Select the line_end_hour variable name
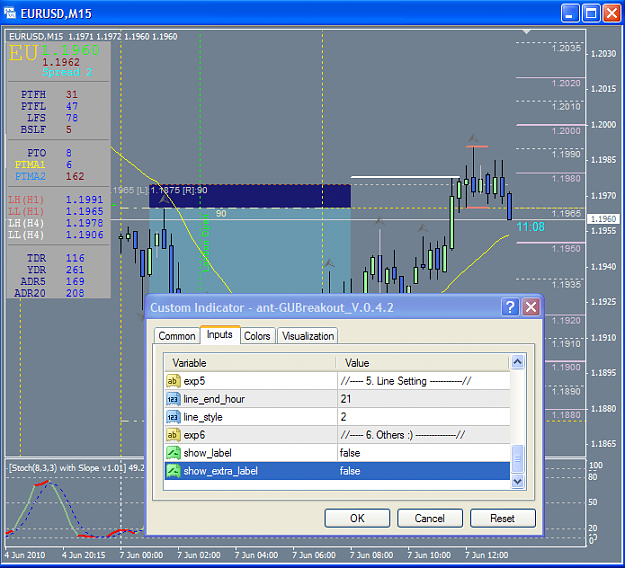The image size is (625, 568). (214, 399)
